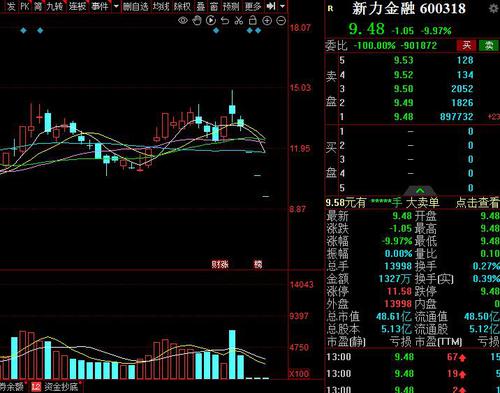Click the red 买 buy button
Screen dimensions: 500x393
click(x=467, y=45)
